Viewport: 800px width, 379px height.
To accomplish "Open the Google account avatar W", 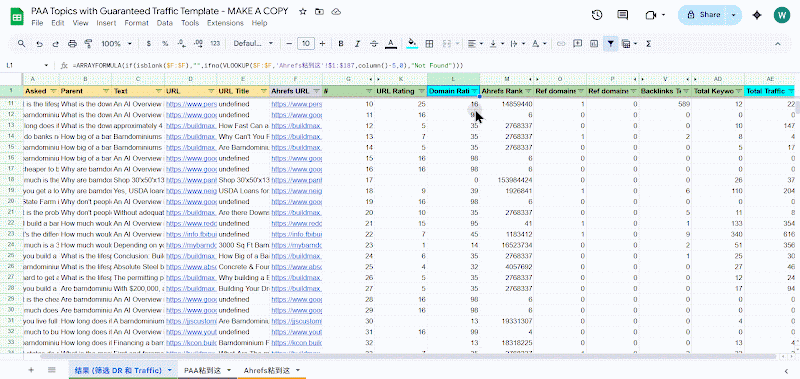I will [x=782, y=15].
